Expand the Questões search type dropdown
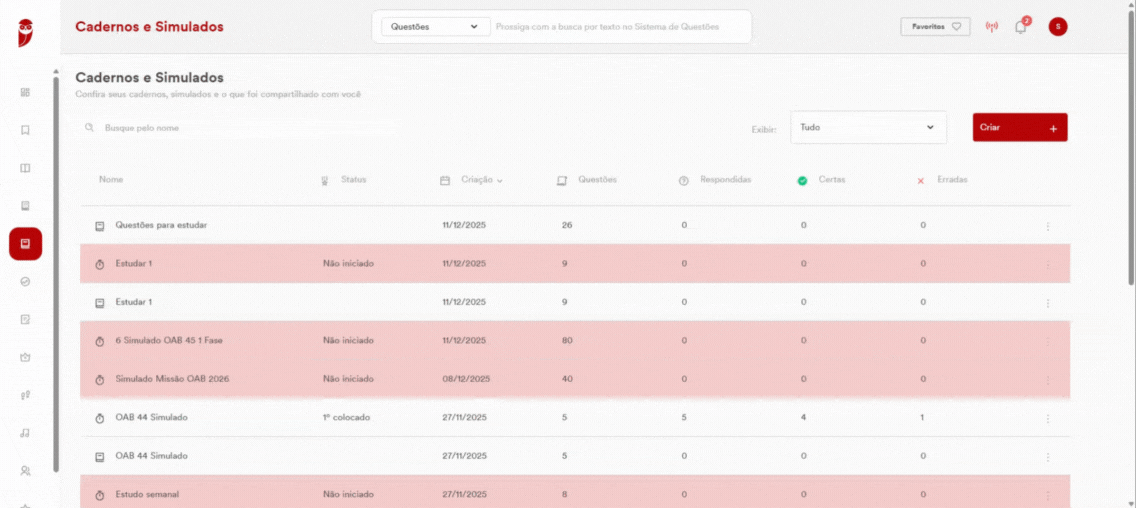Screen dimensions: 1136x508 click(x=435, y=27)
